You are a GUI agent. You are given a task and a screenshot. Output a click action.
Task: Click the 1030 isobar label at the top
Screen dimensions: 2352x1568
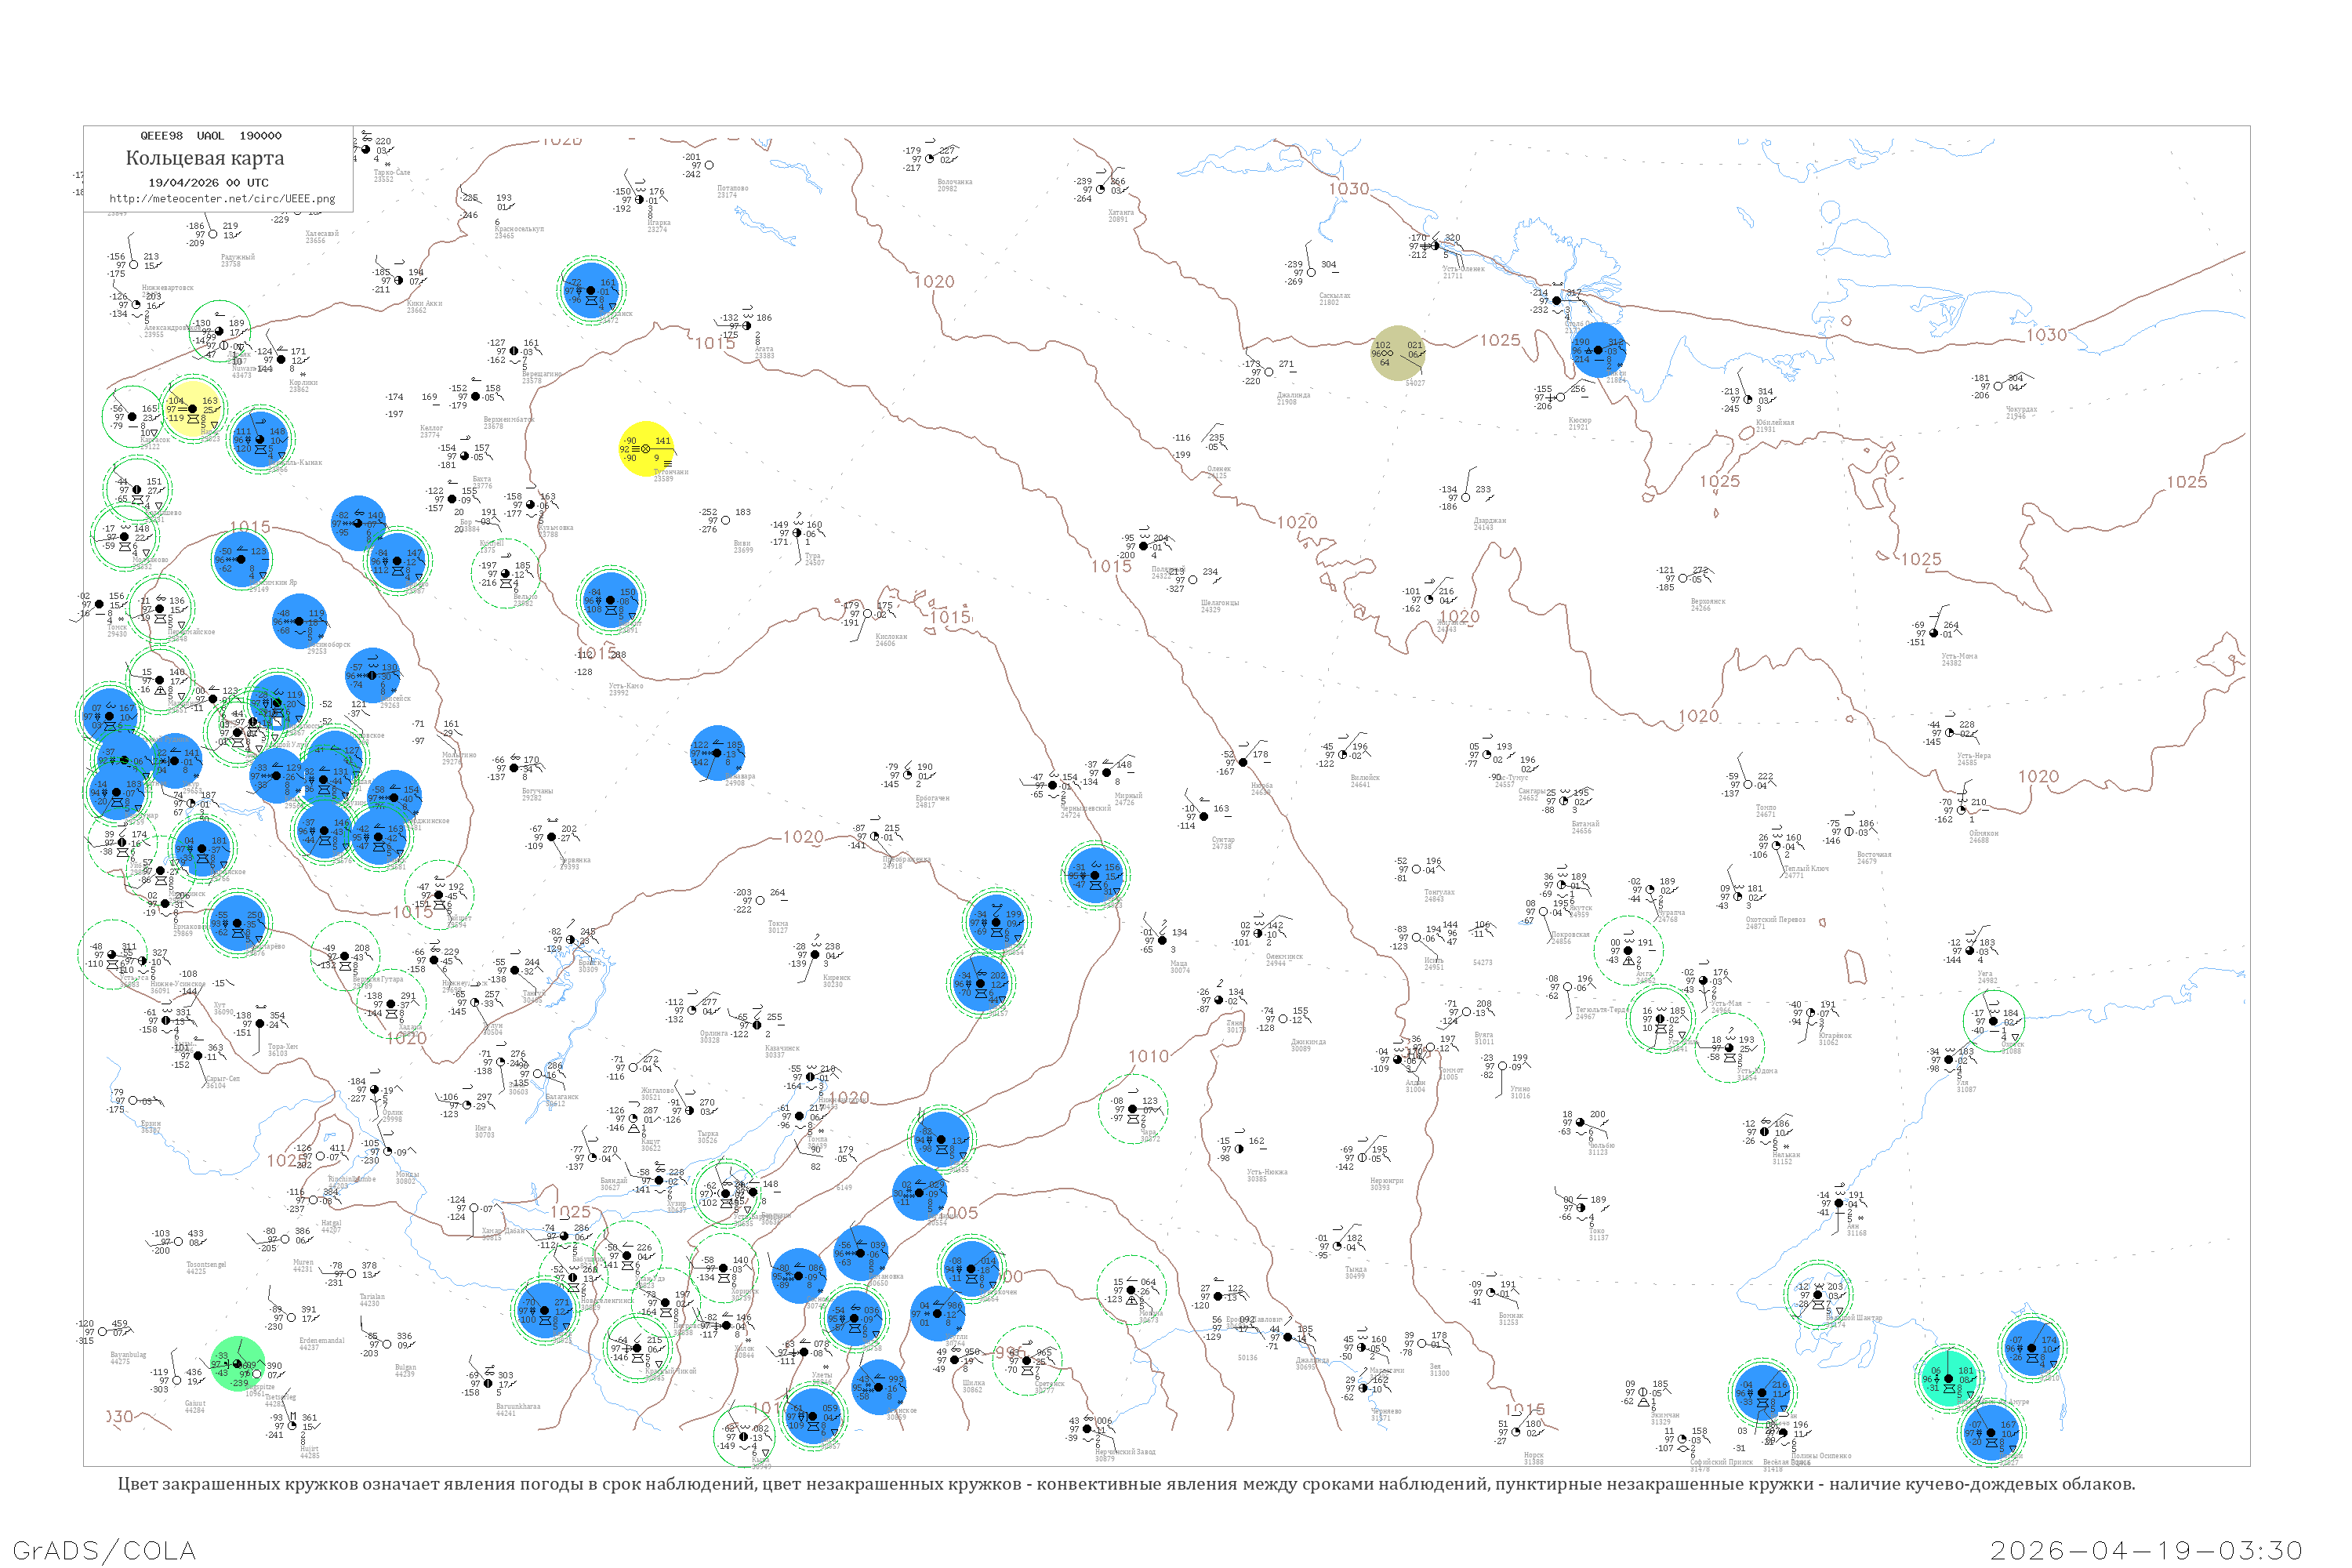pyautogui.click(x=1348, y=189)
